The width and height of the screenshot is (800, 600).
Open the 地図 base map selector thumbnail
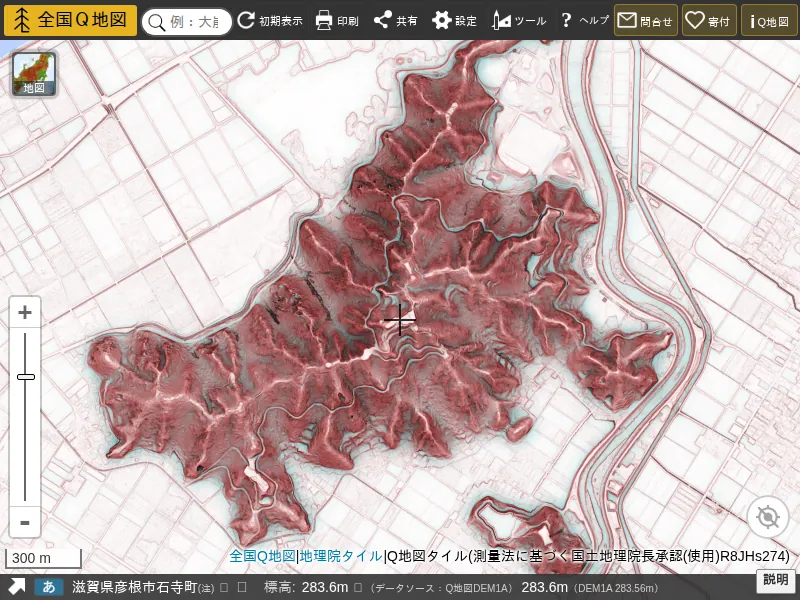(x=34, y=74)
